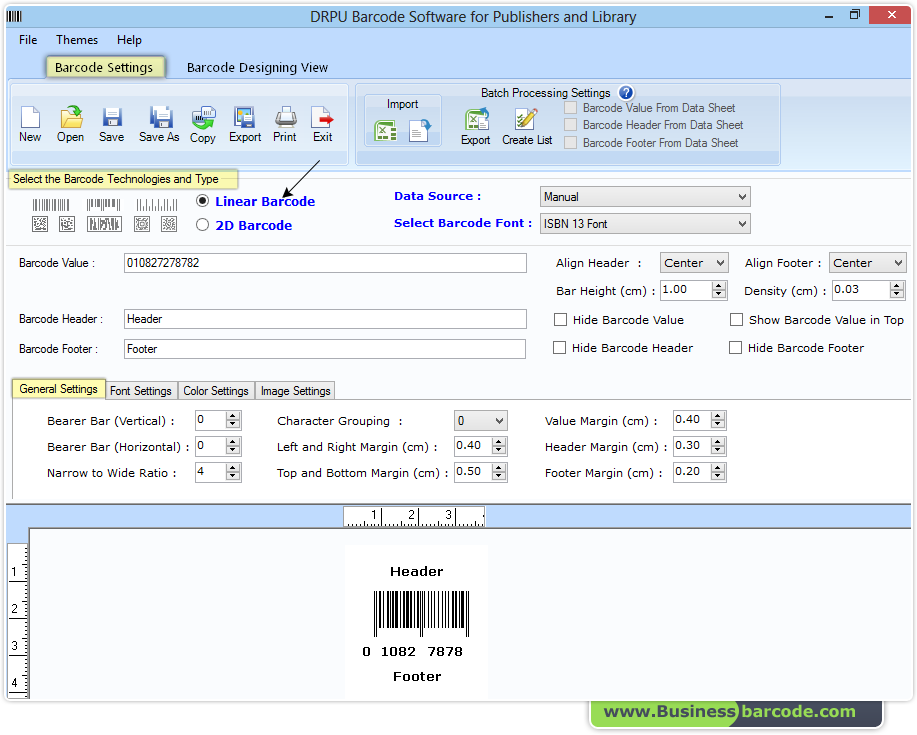Open the Help menu

click(x=129, y=40)
